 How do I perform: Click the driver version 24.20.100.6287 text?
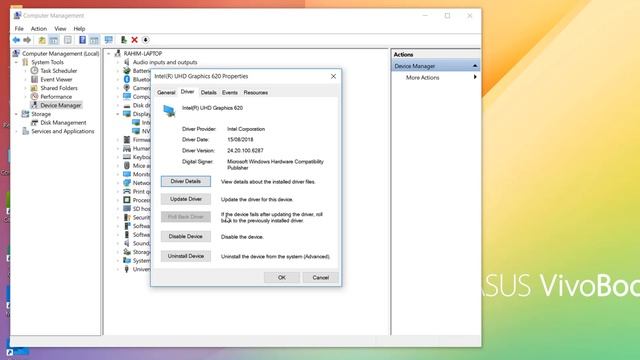[x=245, y=151]
